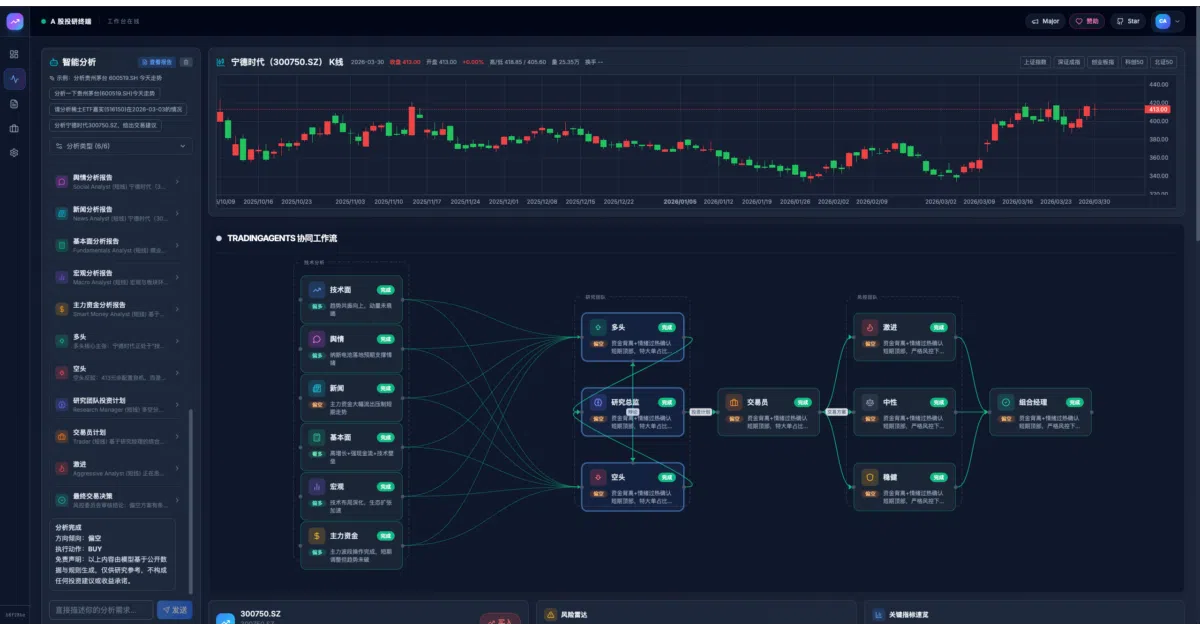This screenshot has width=1200, height=630.
Task: Click the trash icon beside 查看报告
Action: [186, 62]
